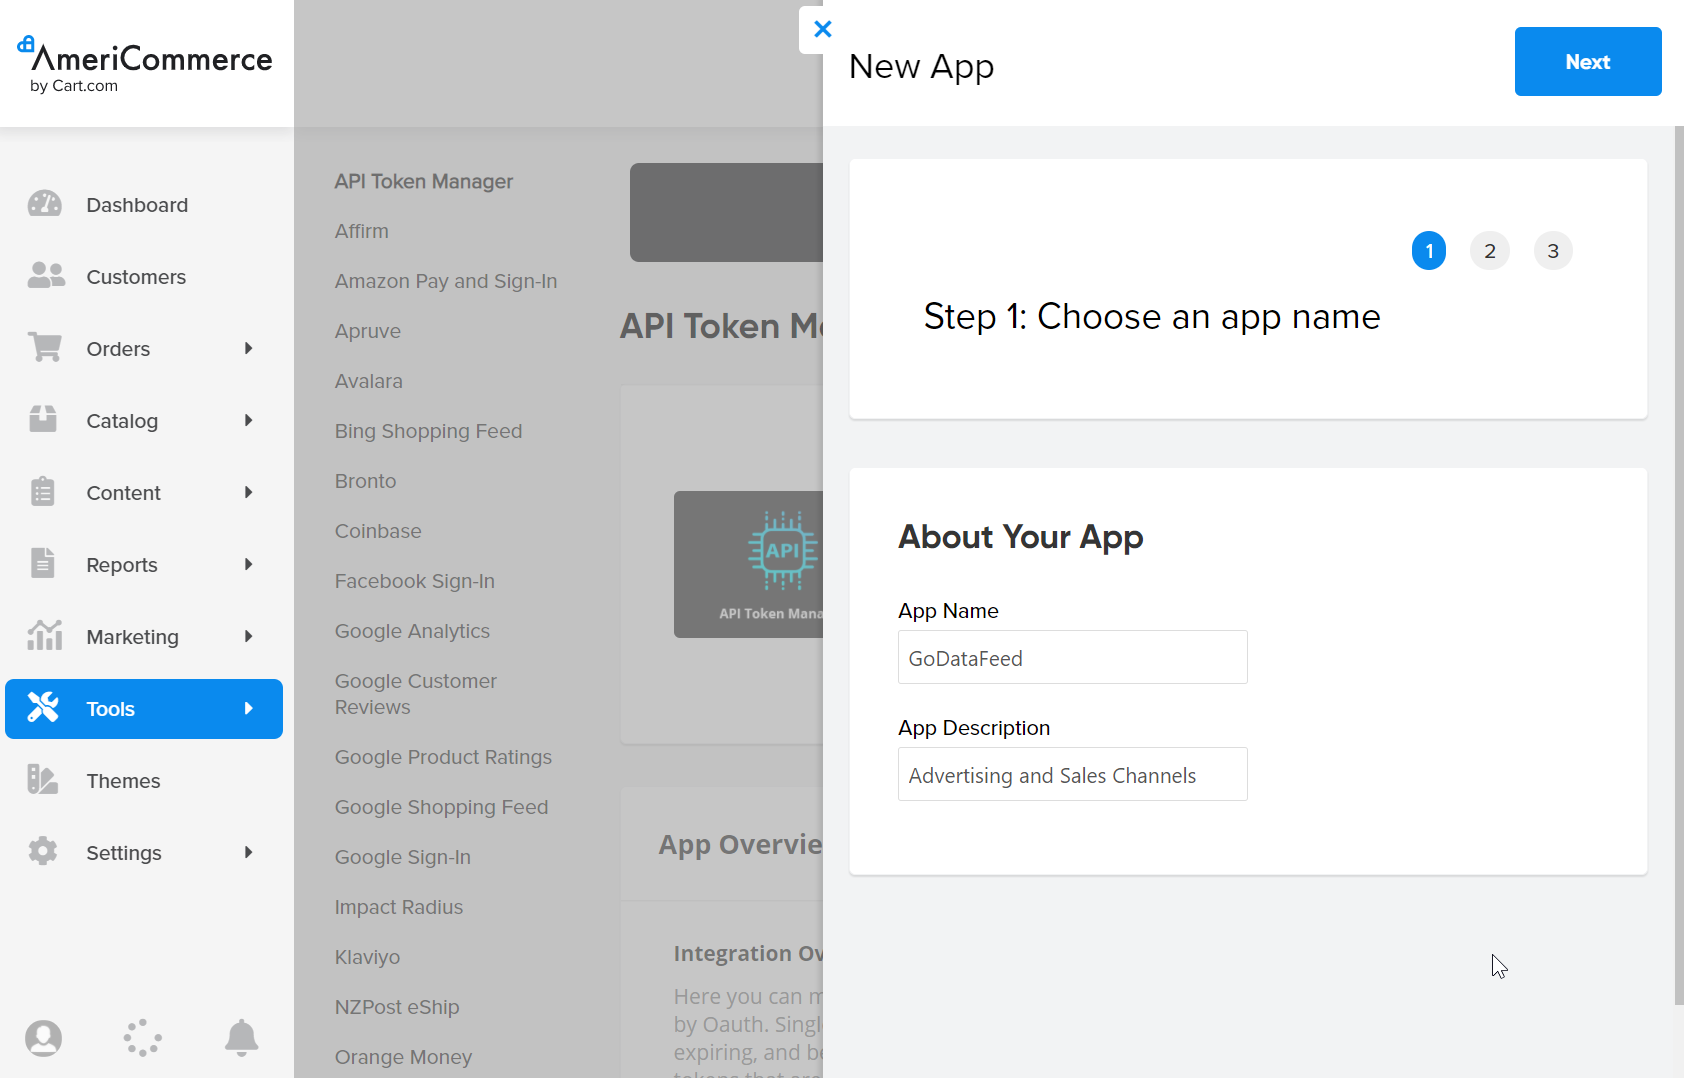The height and width of the screenshot is (1078, 1684).
Task: Click the App Description input field
Action: click(x=1072, y=774)
